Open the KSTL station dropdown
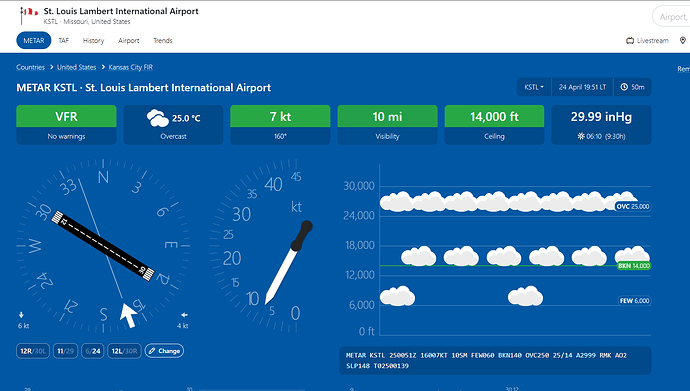The width and height of the screenshot is (690, 391). (534, 87)
